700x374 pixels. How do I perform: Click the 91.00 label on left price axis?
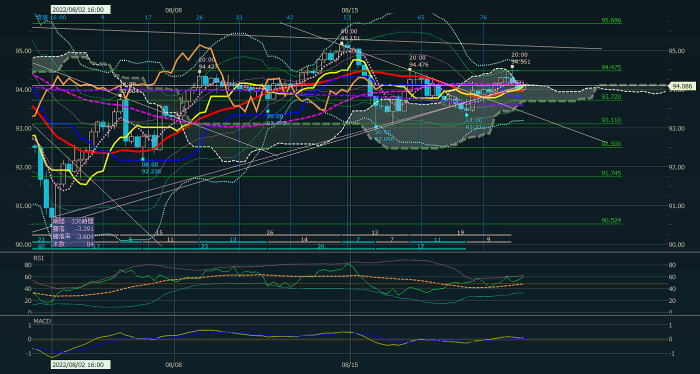[23, 206]
